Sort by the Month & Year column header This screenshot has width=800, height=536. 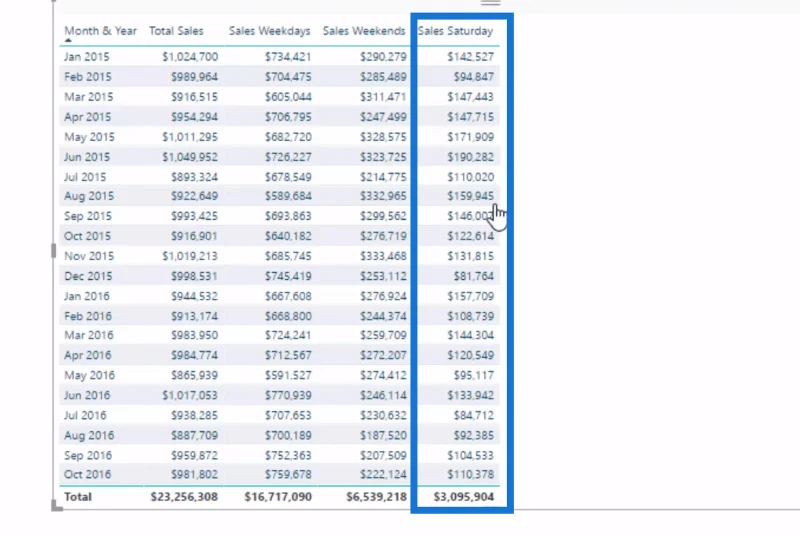pos(101,31)
